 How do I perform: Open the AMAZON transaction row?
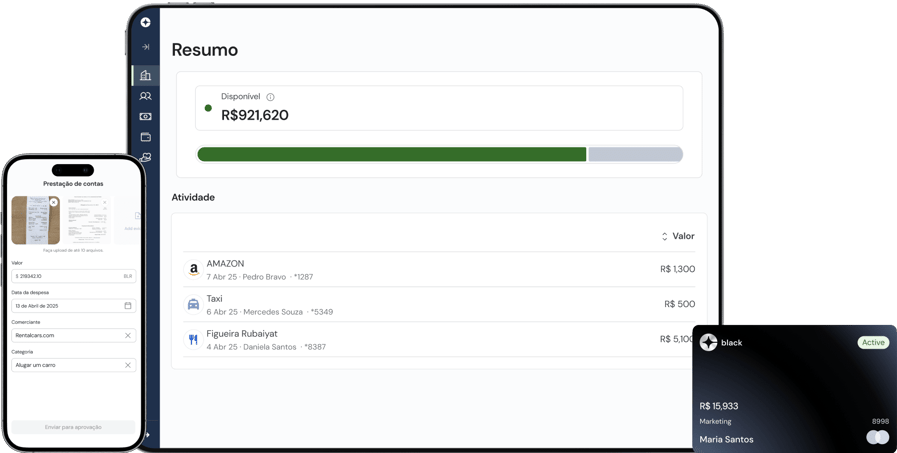tap(439, 269)
